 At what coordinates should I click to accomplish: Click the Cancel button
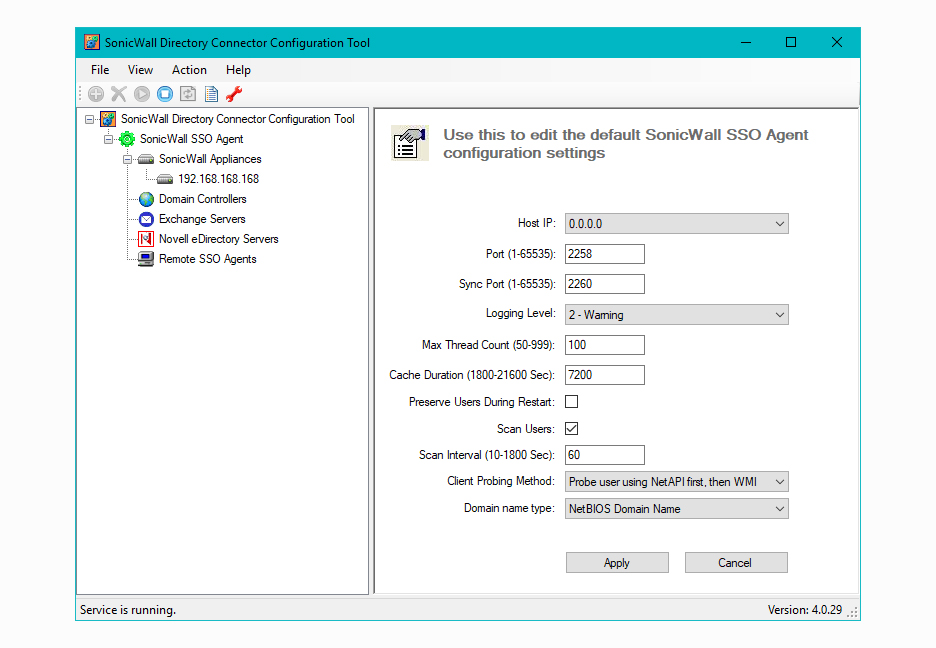click(735, 563)
